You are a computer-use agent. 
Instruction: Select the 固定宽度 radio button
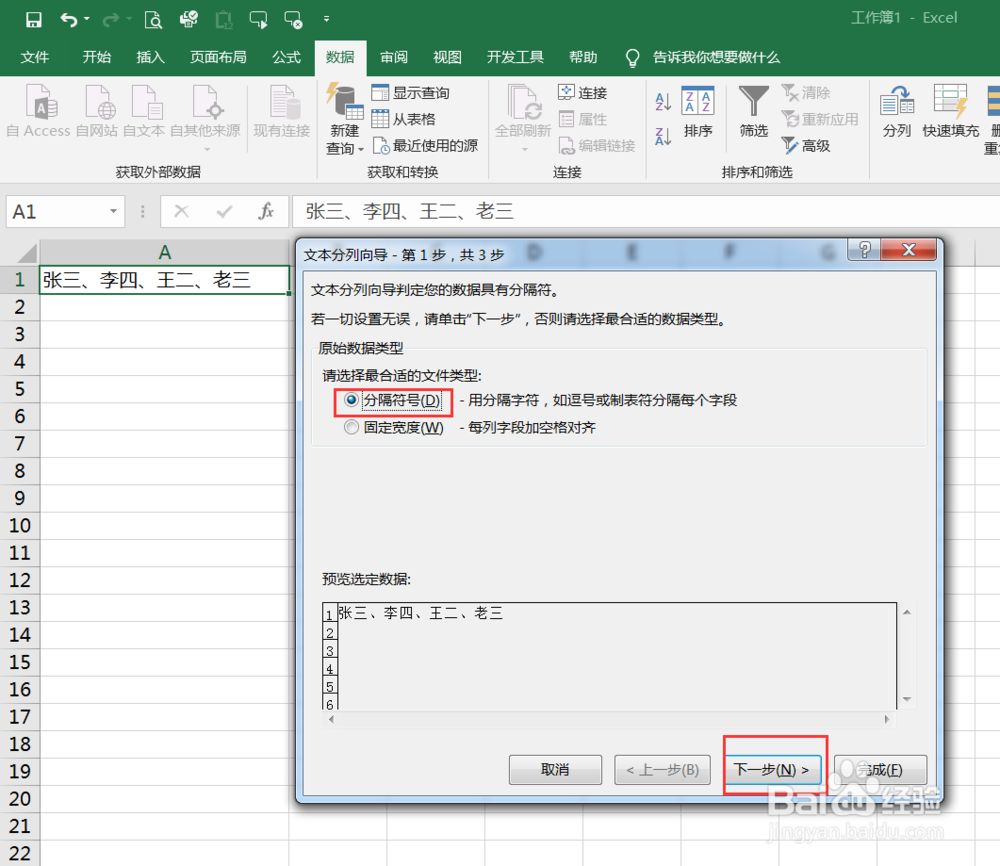coord(351,426)
